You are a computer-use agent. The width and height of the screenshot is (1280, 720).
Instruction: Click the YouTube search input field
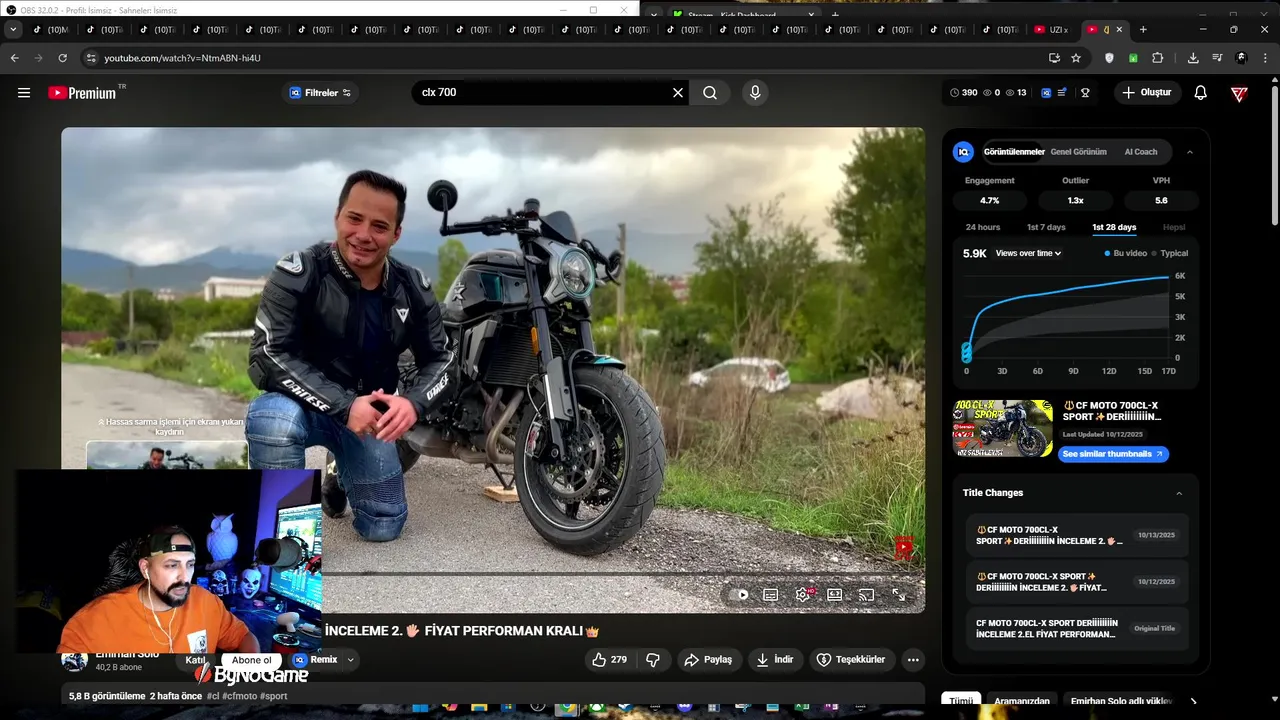pos(540,93)
